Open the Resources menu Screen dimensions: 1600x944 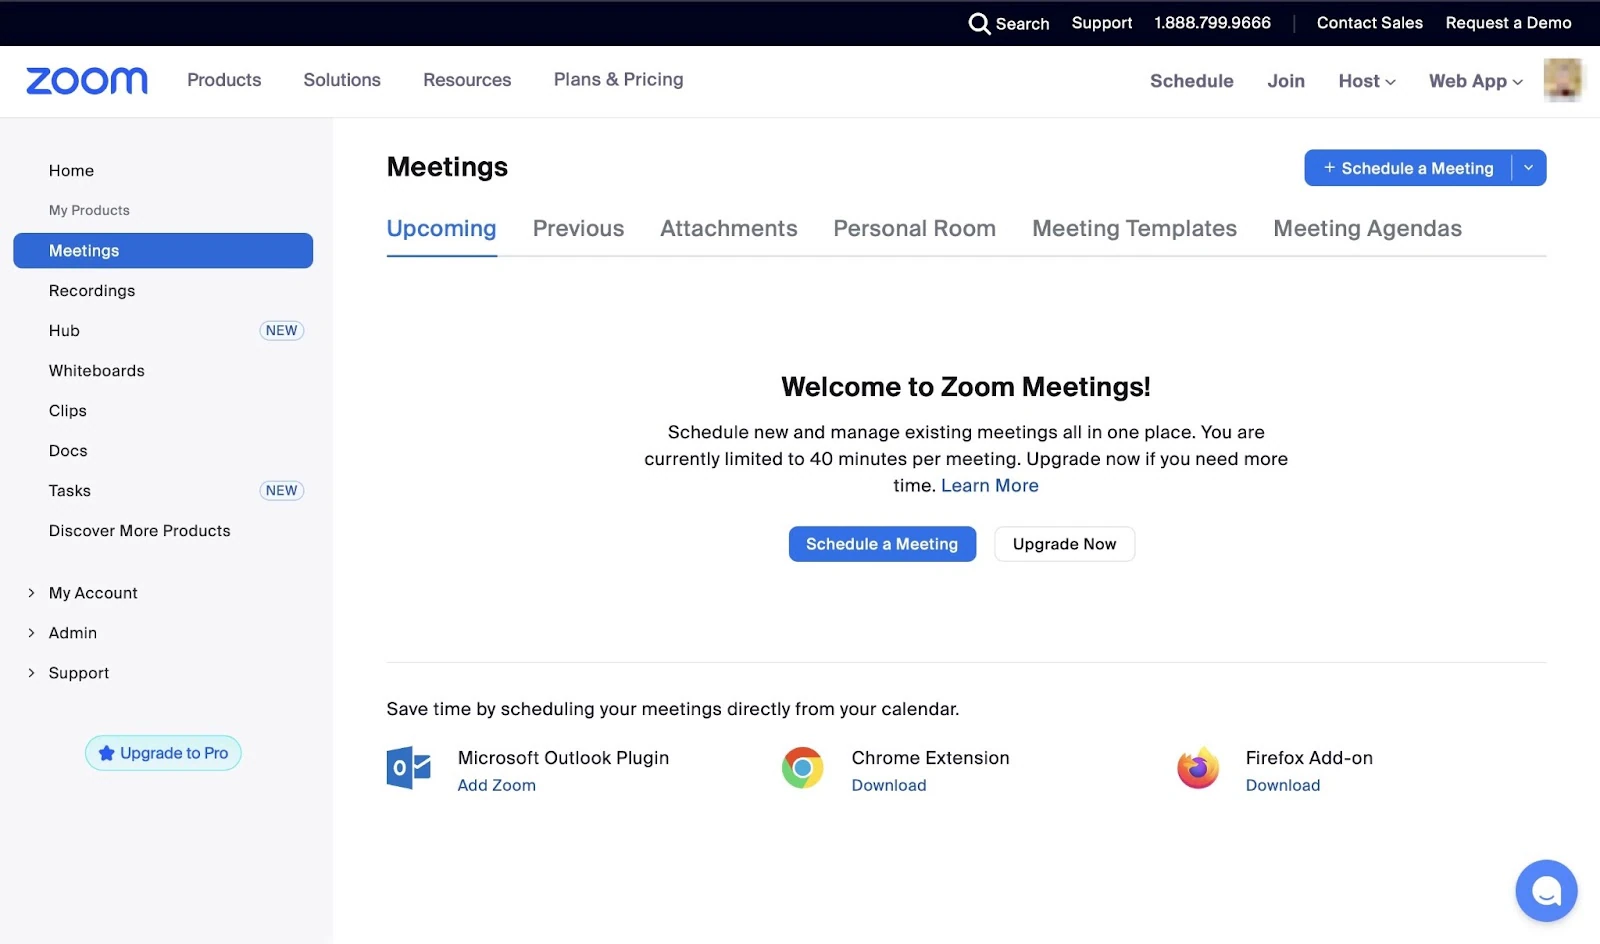[x=467, y=80]
